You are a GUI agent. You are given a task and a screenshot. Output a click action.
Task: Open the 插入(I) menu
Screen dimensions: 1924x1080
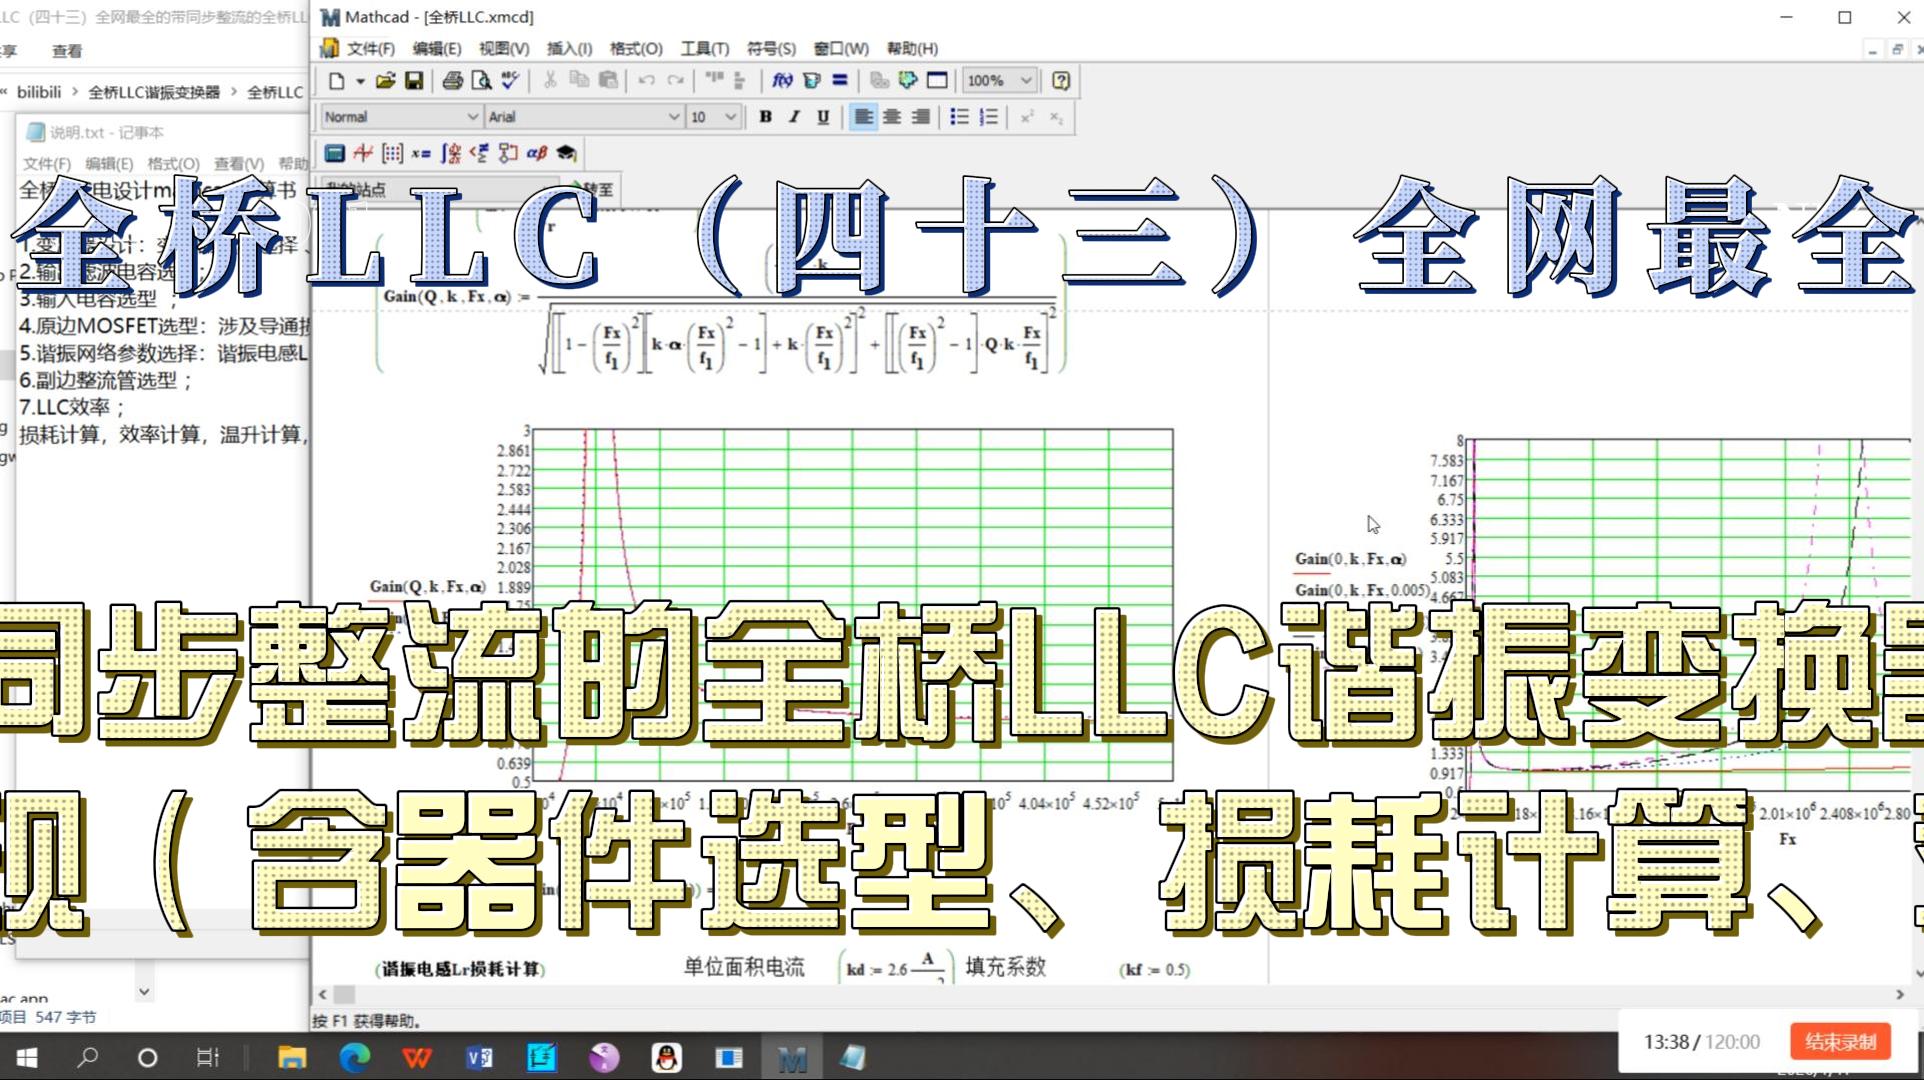click(569, 48)
